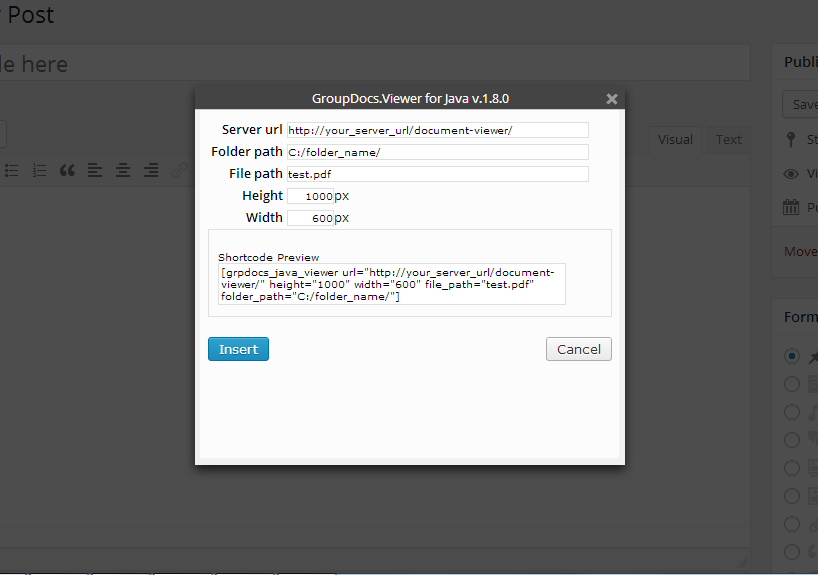Click the File path input field
Viewport: 818px width, 575px height.
[437, 174]
